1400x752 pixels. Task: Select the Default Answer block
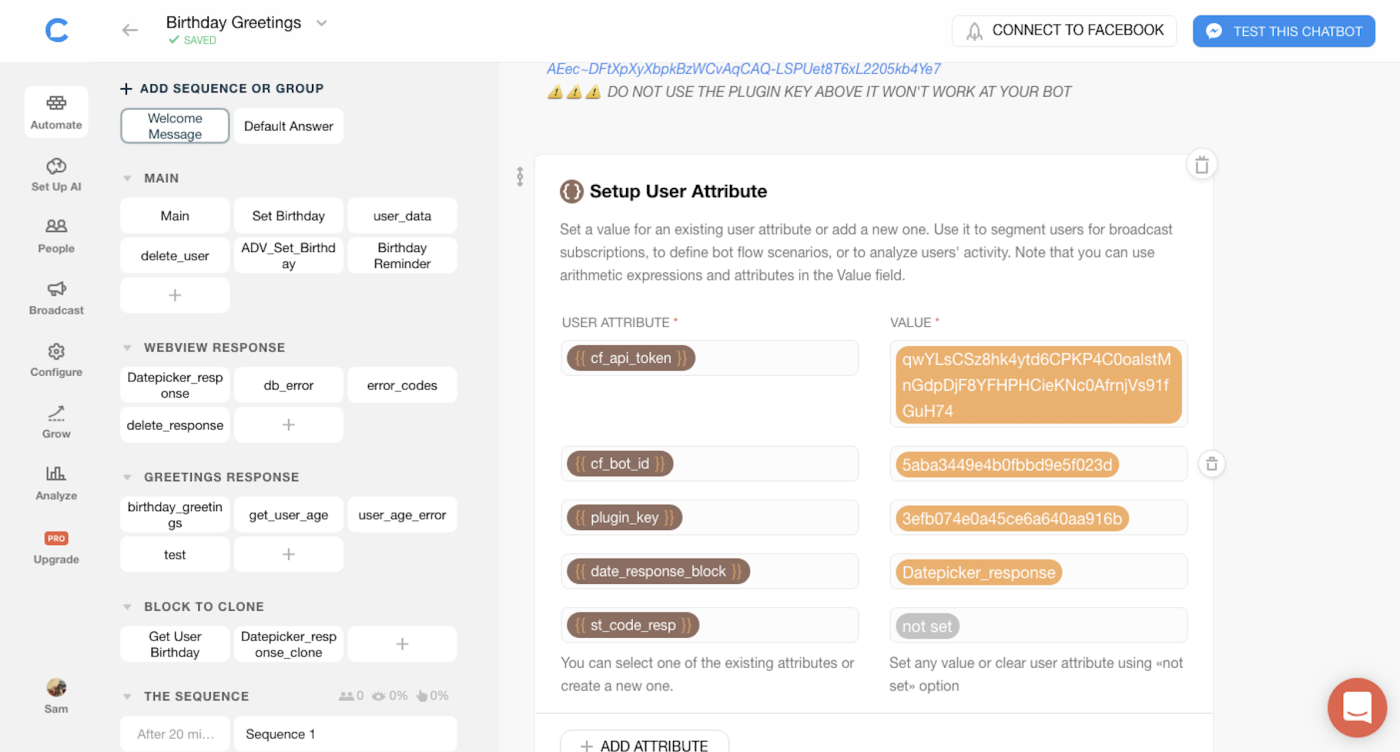288,126
